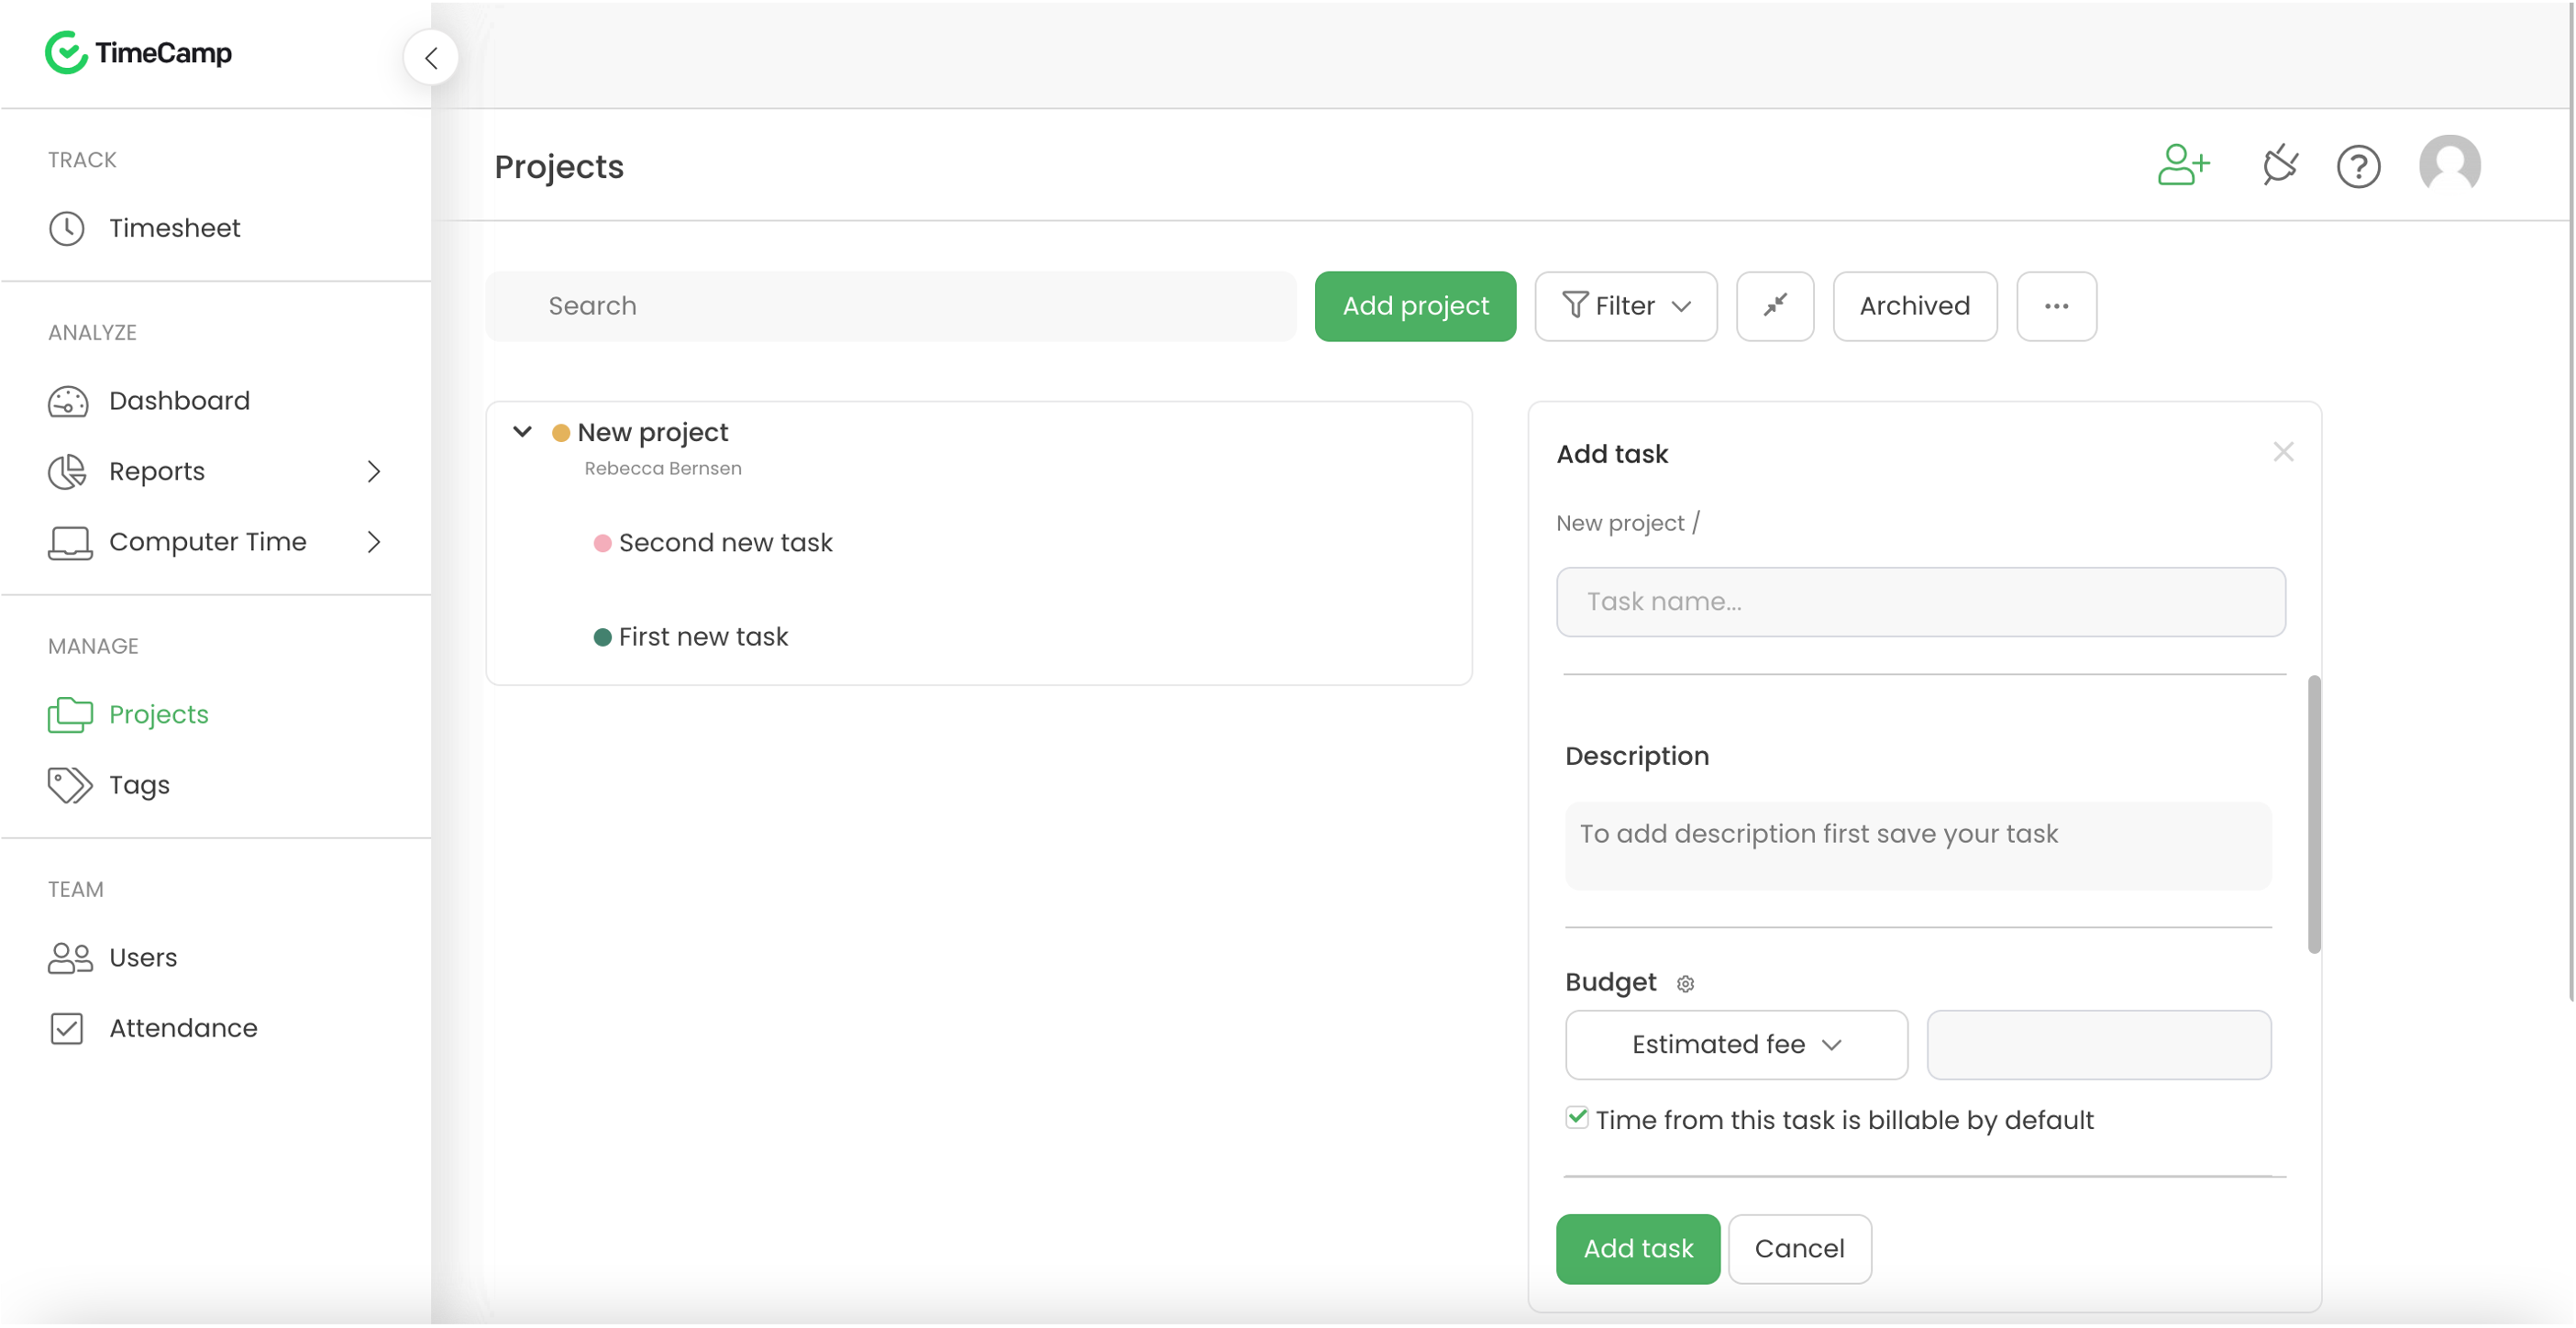The image size is (2576, 1328).
Task: Click the Add task button
Action: 1638,1248
